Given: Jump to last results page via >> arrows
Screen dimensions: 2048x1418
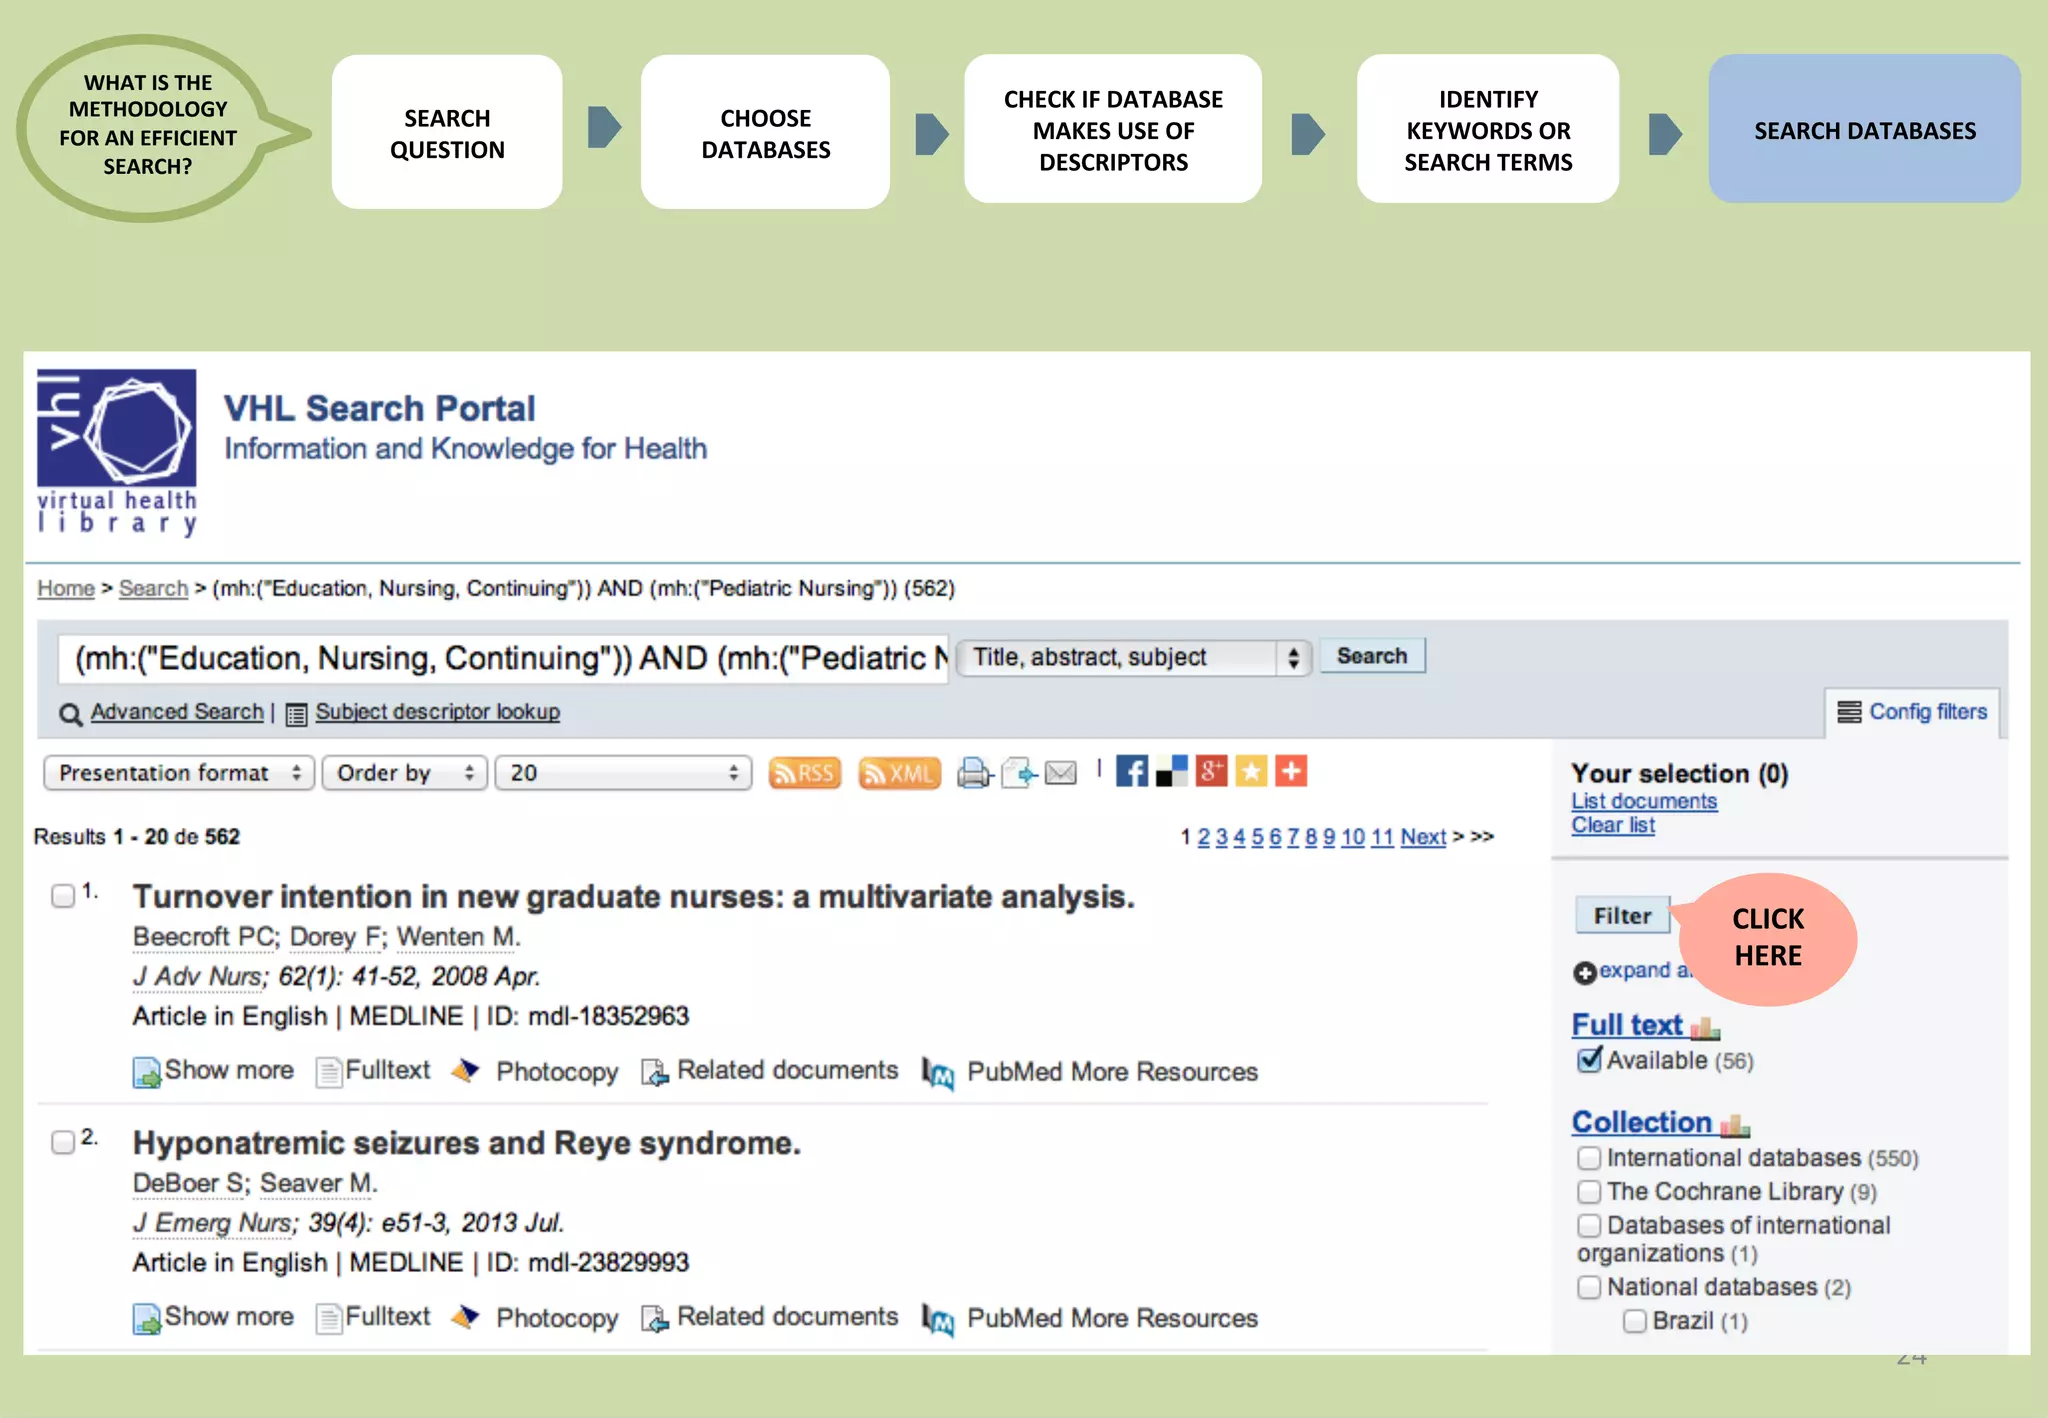Looking at the screenshot, I should click(1482, 837).
